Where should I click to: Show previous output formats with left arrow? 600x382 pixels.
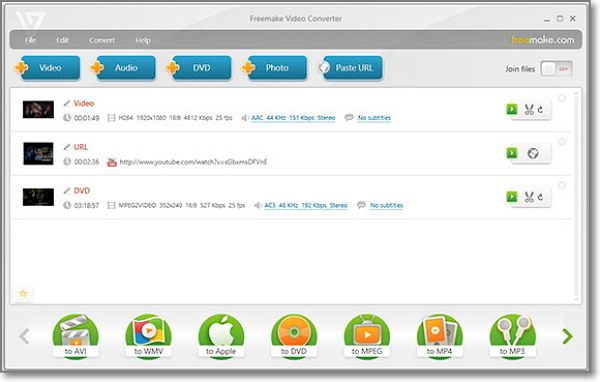25,336
